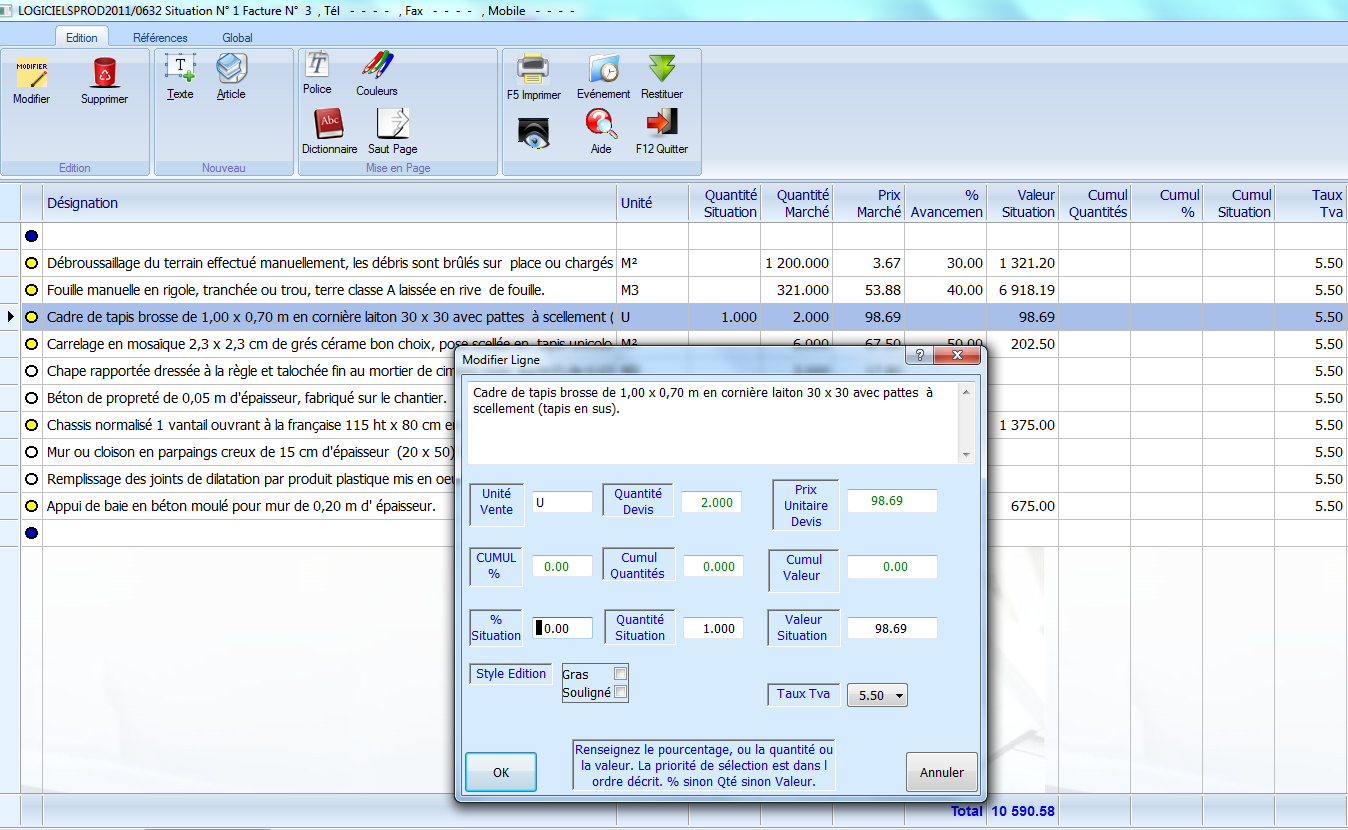Select the Débroussaillage du terrain row
This screenshot has height=830, width=1348.
330,263
